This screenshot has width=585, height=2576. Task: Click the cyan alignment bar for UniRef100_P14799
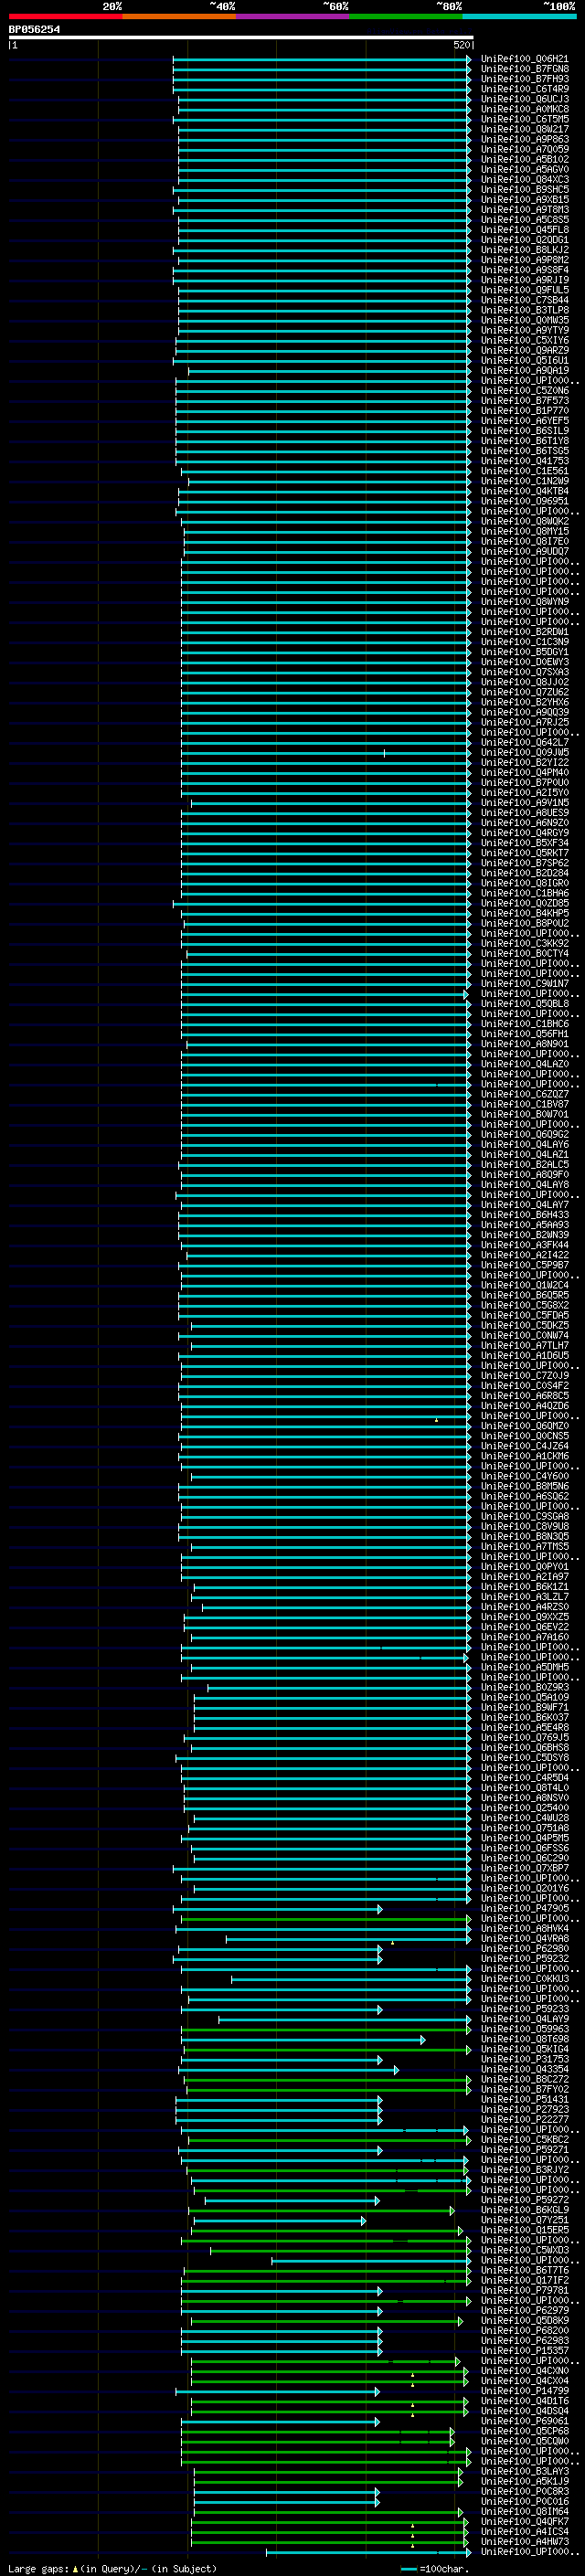coord(278,2391)
